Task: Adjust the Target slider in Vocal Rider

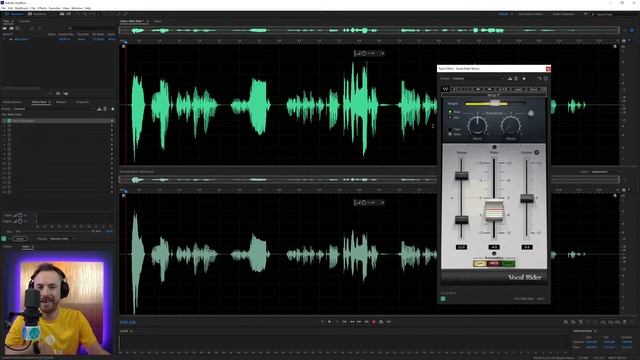Action: click(495, 103)
